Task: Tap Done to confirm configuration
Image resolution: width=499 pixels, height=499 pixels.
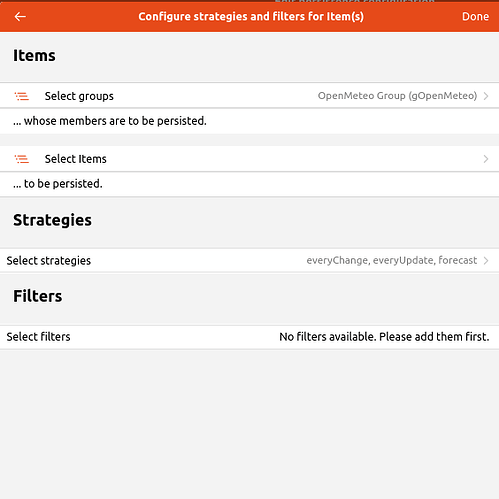Action: click(x=475, y=16)
